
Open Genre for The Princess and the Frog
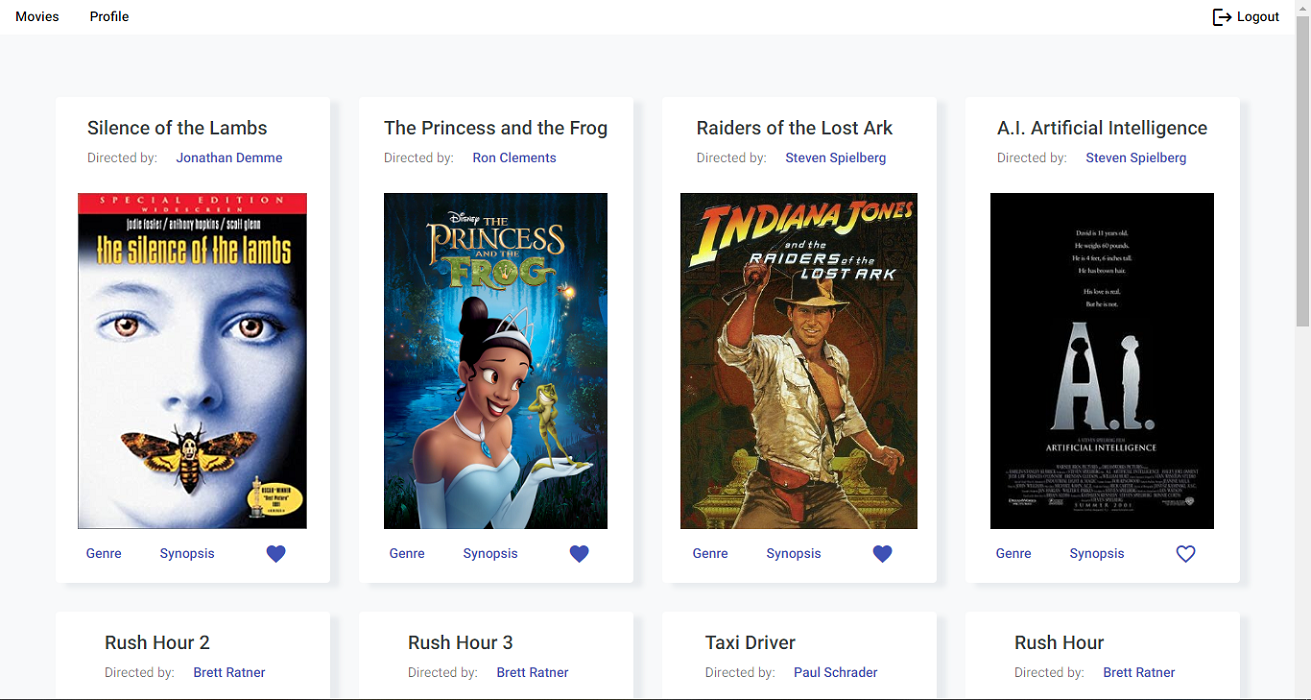coord(407,554)
